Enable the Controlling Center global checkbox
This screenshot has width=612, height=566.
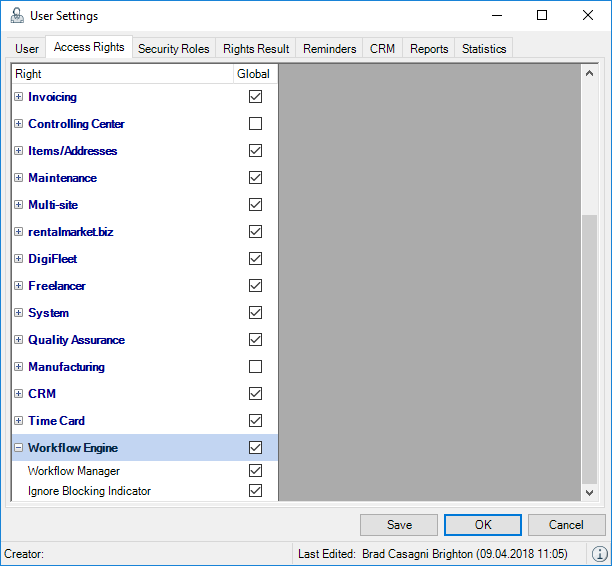pyautogui.click(x=255, y=124)
